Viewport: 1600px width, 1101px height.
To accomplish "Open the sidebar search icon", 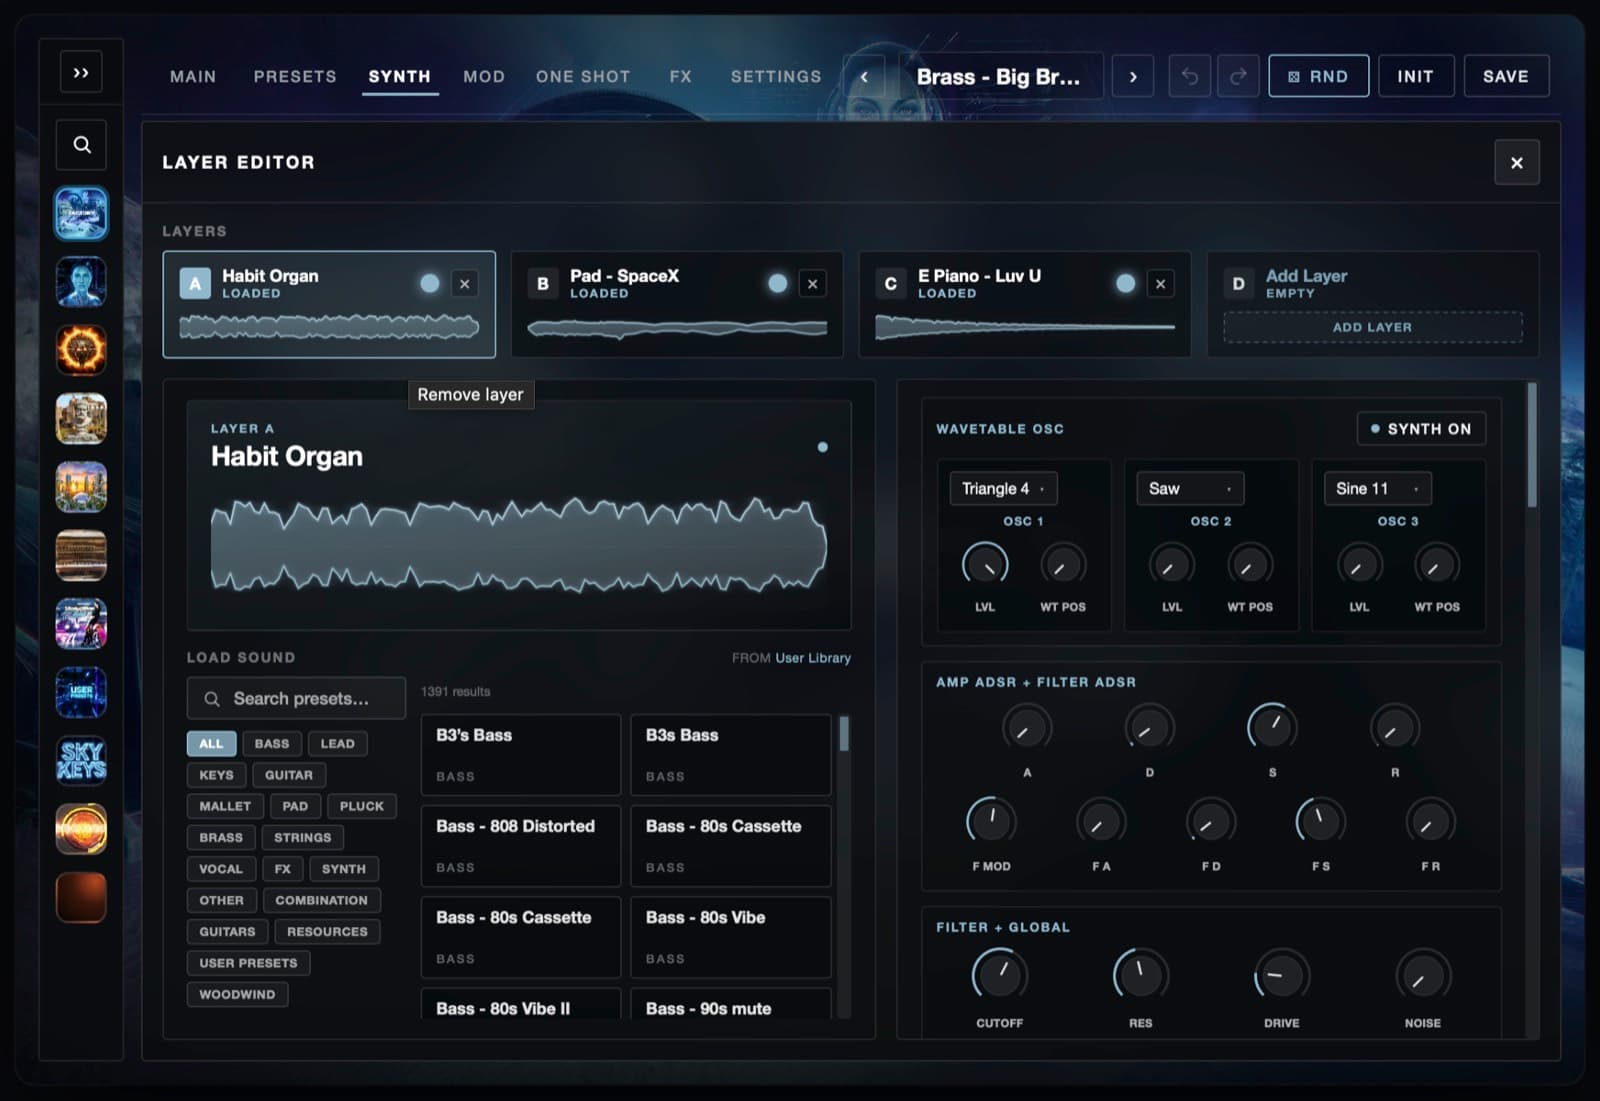I will pyautogui.click(x=82, y=145).
